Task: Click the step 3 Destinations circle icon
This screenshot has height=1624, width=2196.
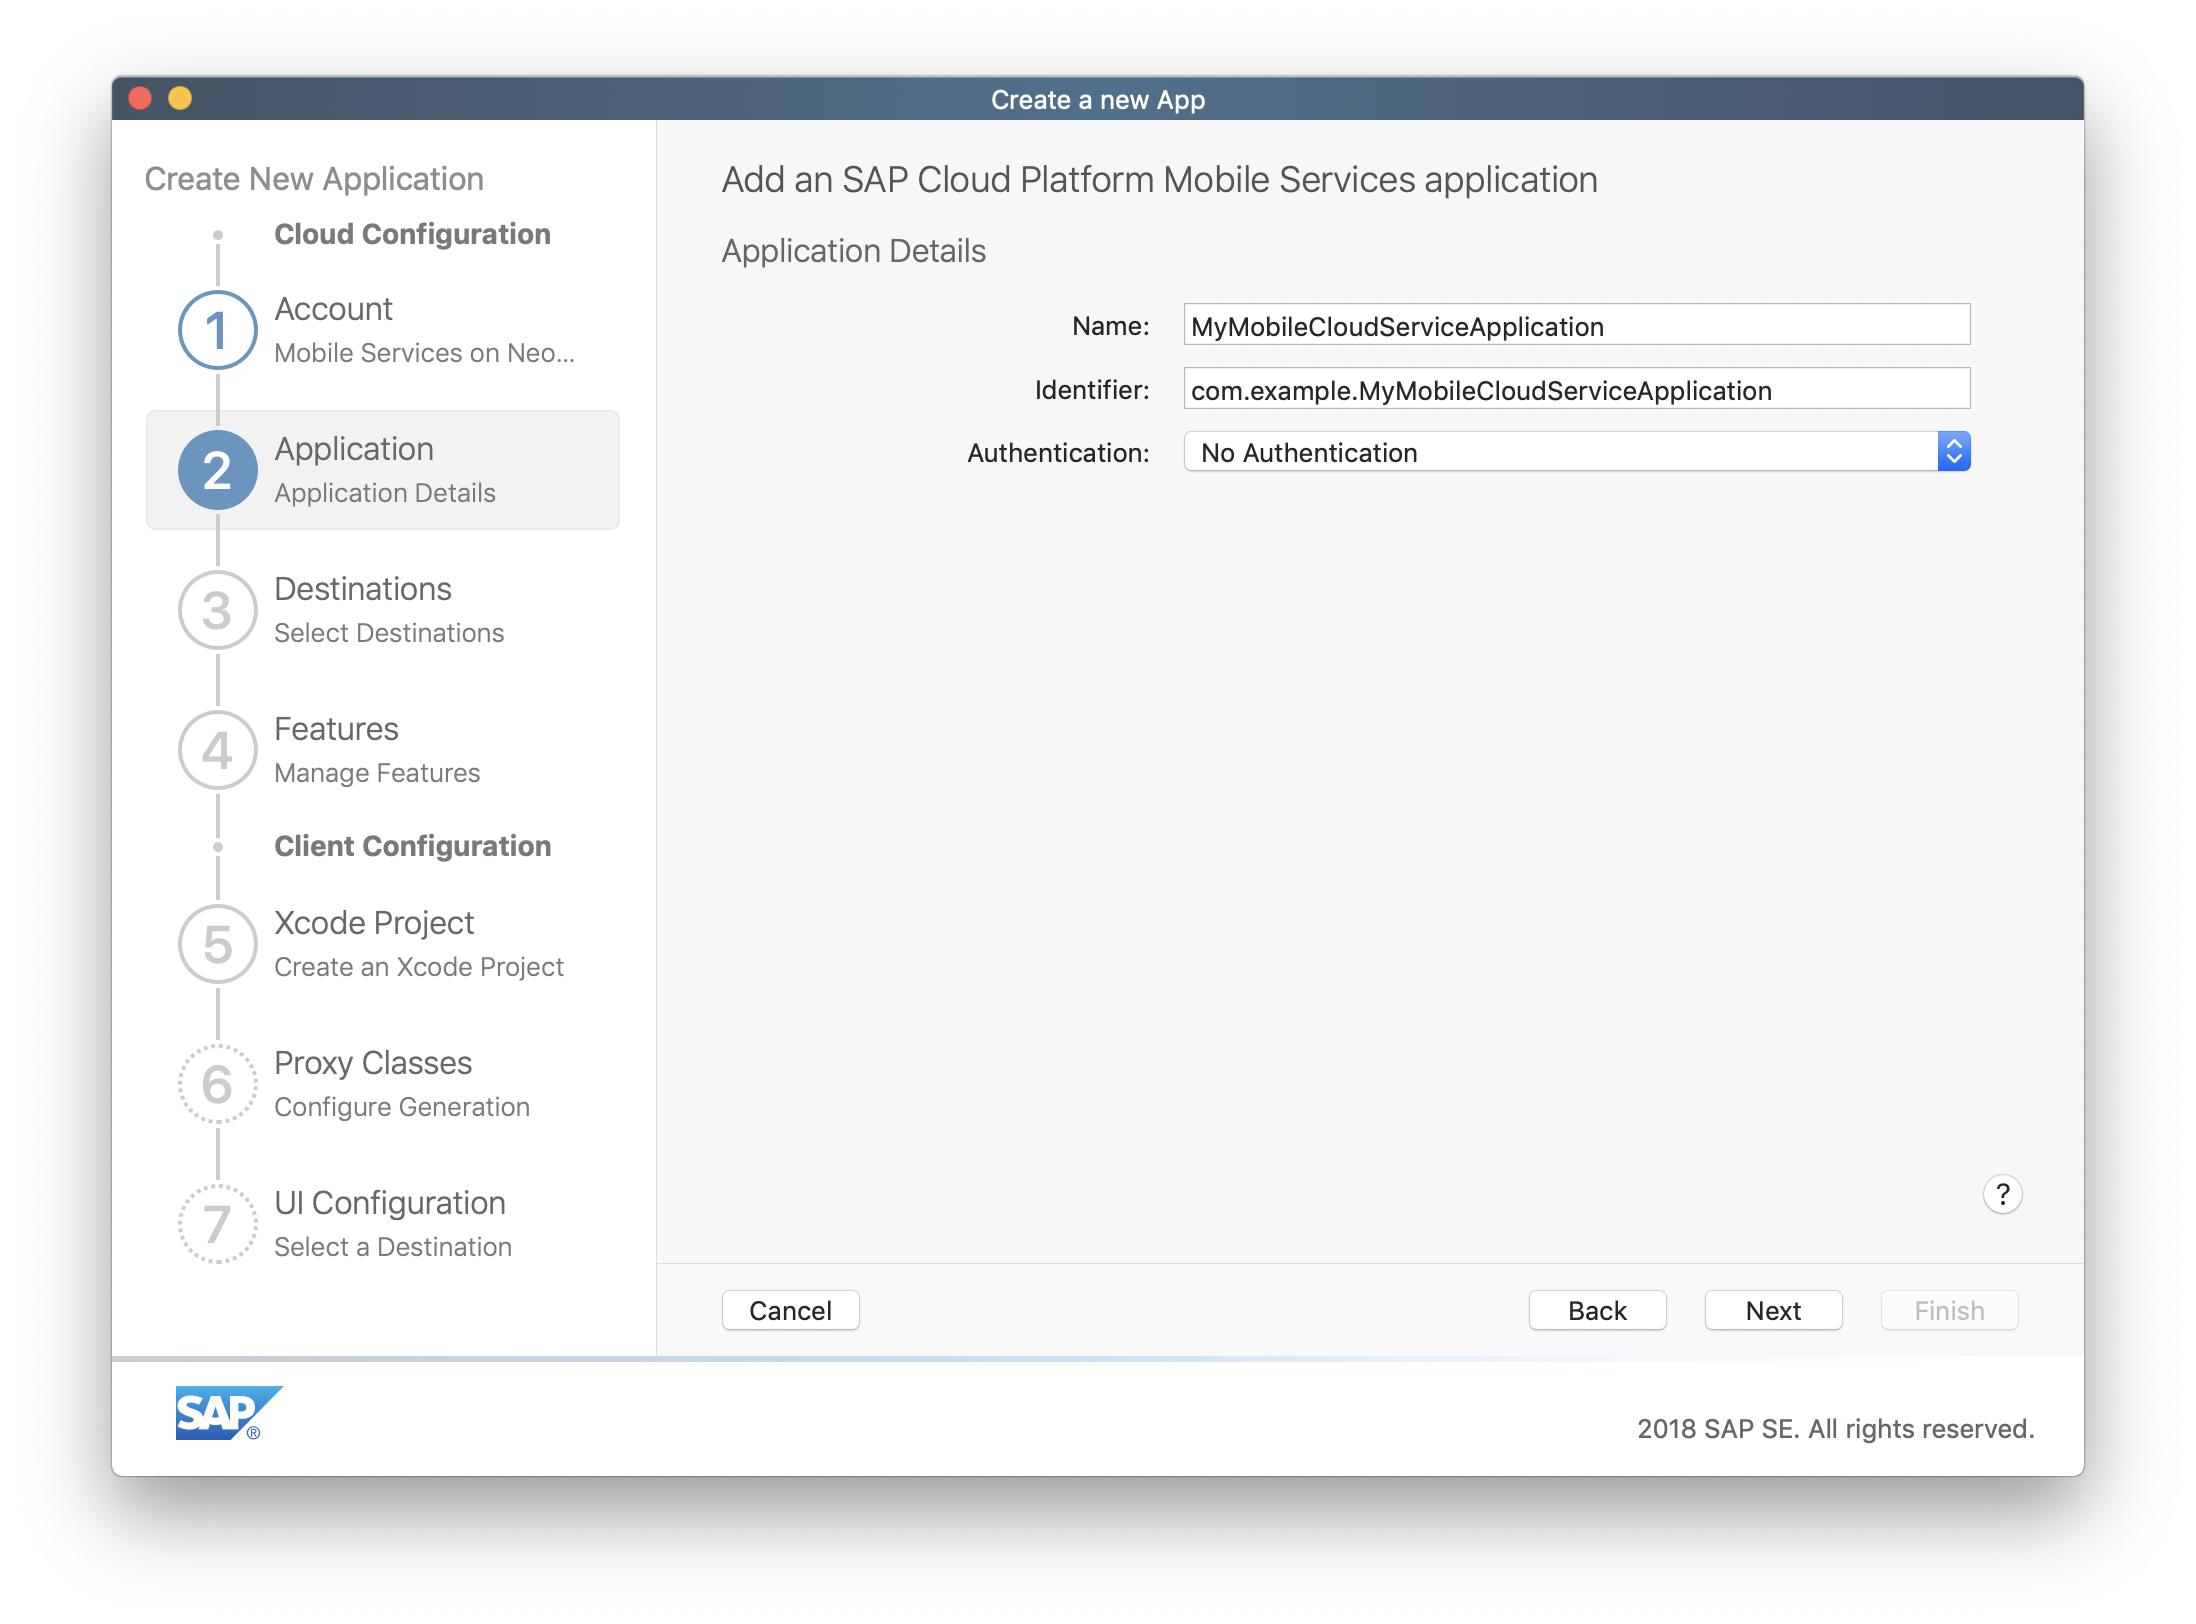Action: pos(217,610)
